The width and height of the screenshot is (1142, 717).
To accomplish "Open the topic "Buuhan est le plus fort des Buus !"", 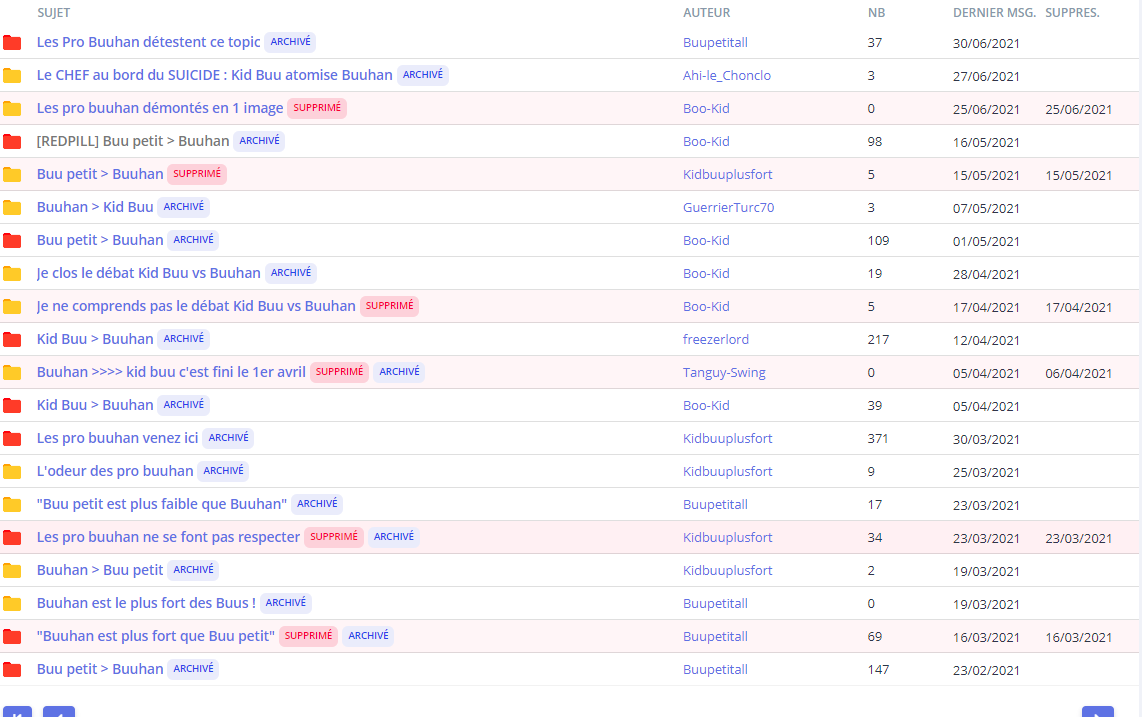I will click(x=146, y=603).
